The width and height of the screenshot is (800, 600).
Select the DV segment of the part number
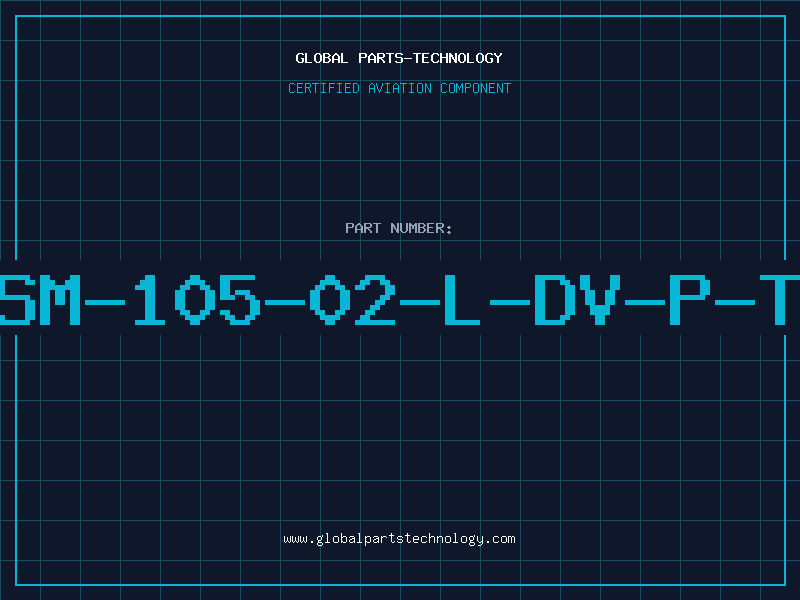point(577,299)
